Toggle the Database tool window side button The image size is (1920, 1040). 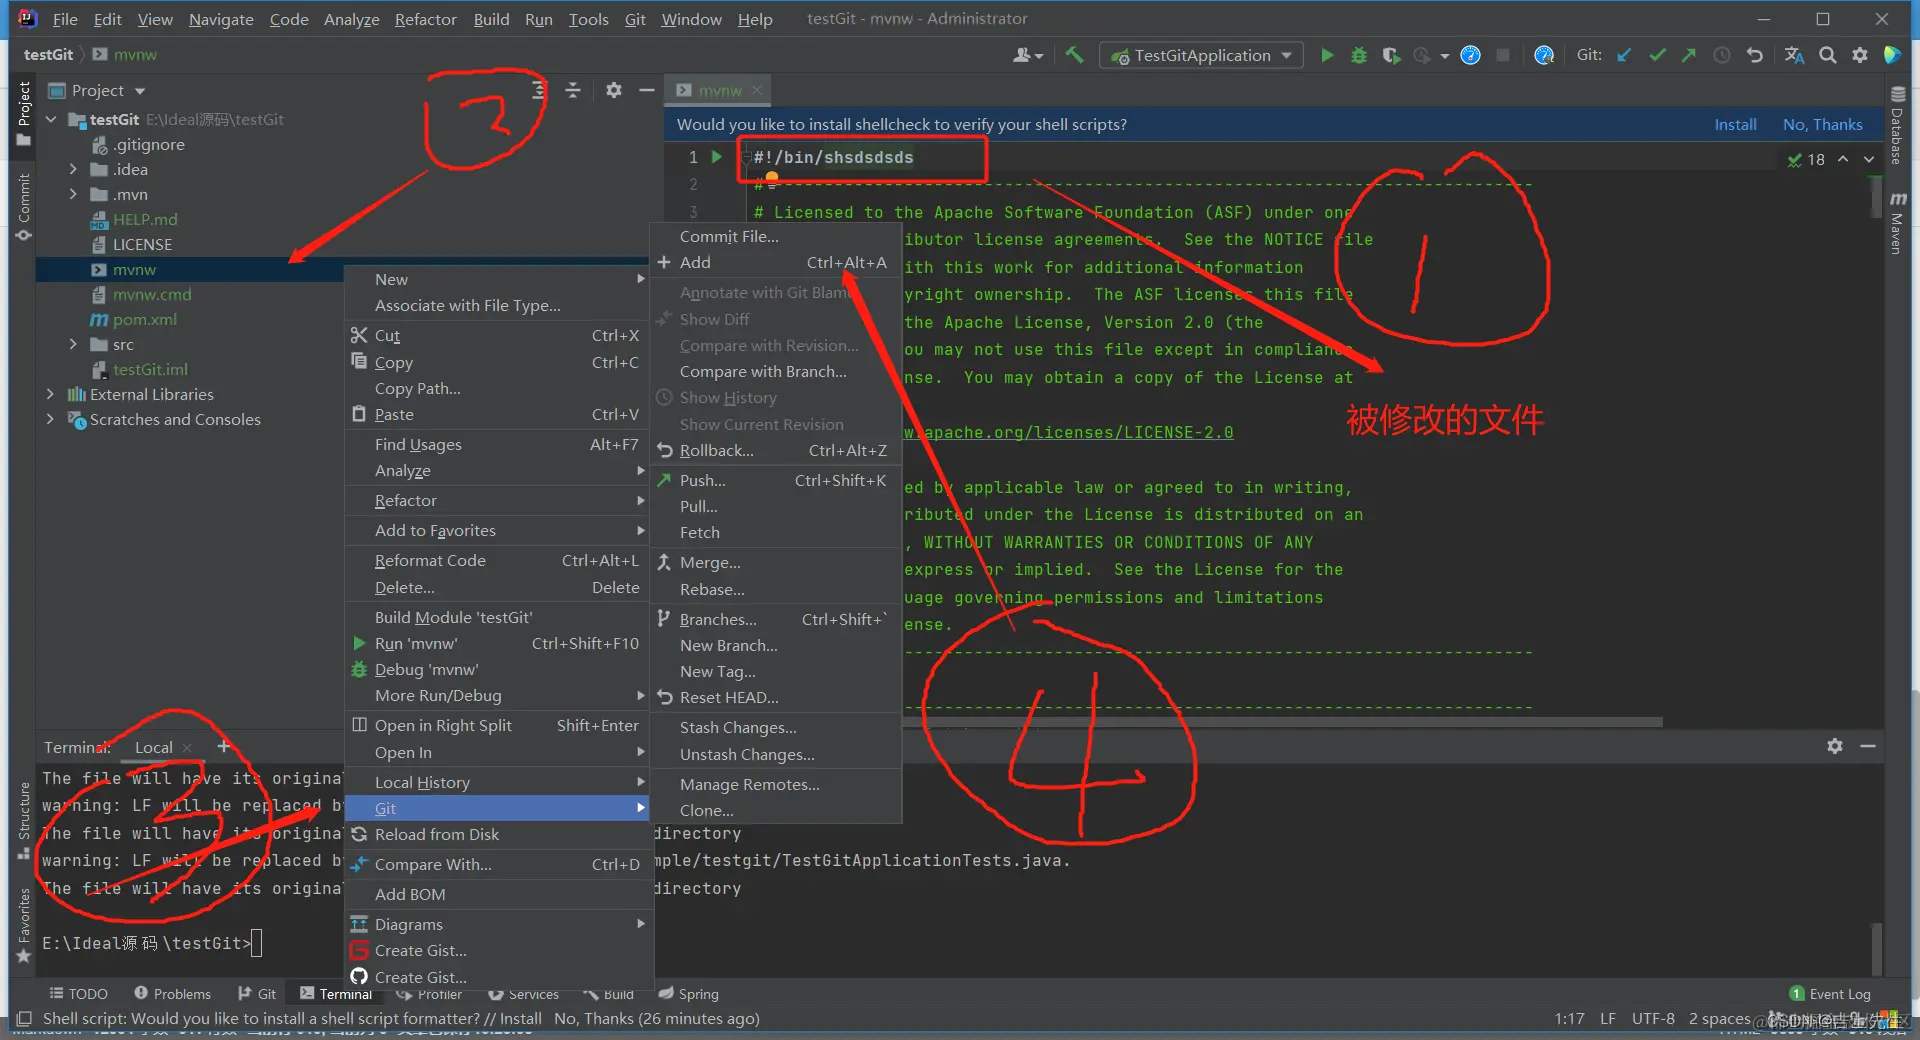(x=1896, y=124)
